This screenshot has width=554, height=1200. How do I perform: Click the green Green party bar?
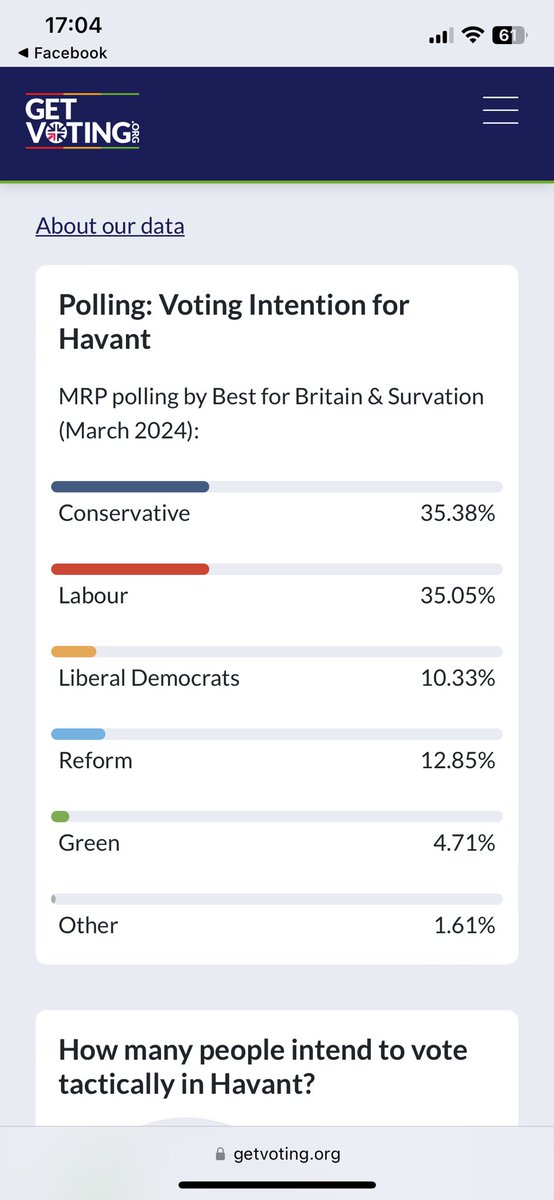point(60,816)
